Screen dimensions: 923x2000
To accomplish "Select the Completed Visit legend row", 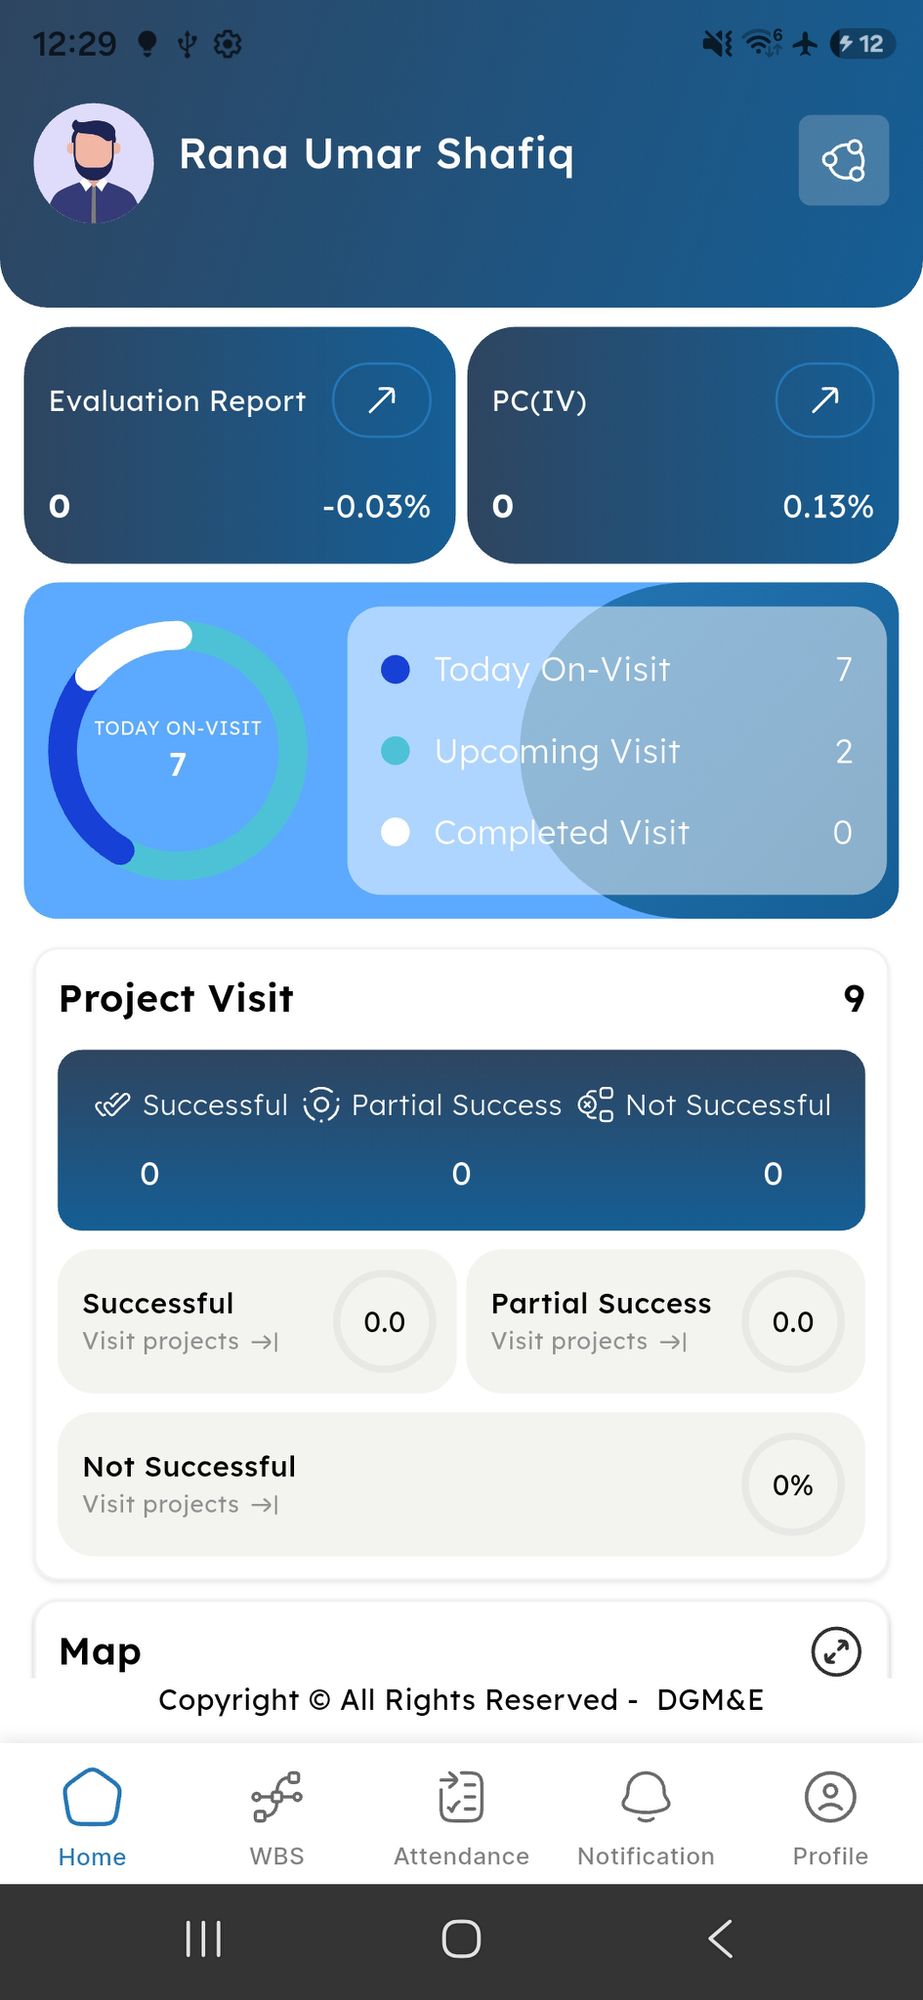I will pyautogui.click(x=617, y=832).
